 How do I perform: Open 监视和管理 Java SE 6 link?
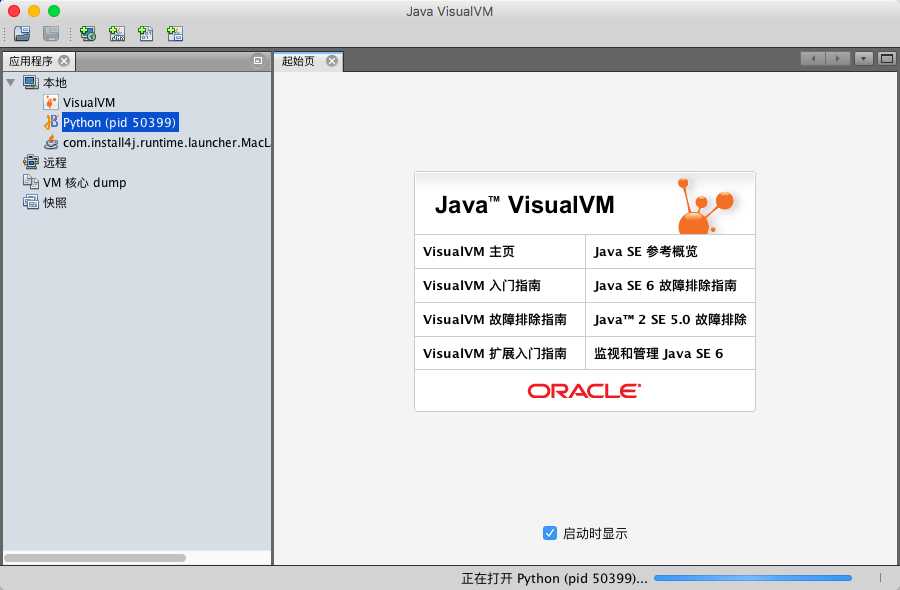658,353
